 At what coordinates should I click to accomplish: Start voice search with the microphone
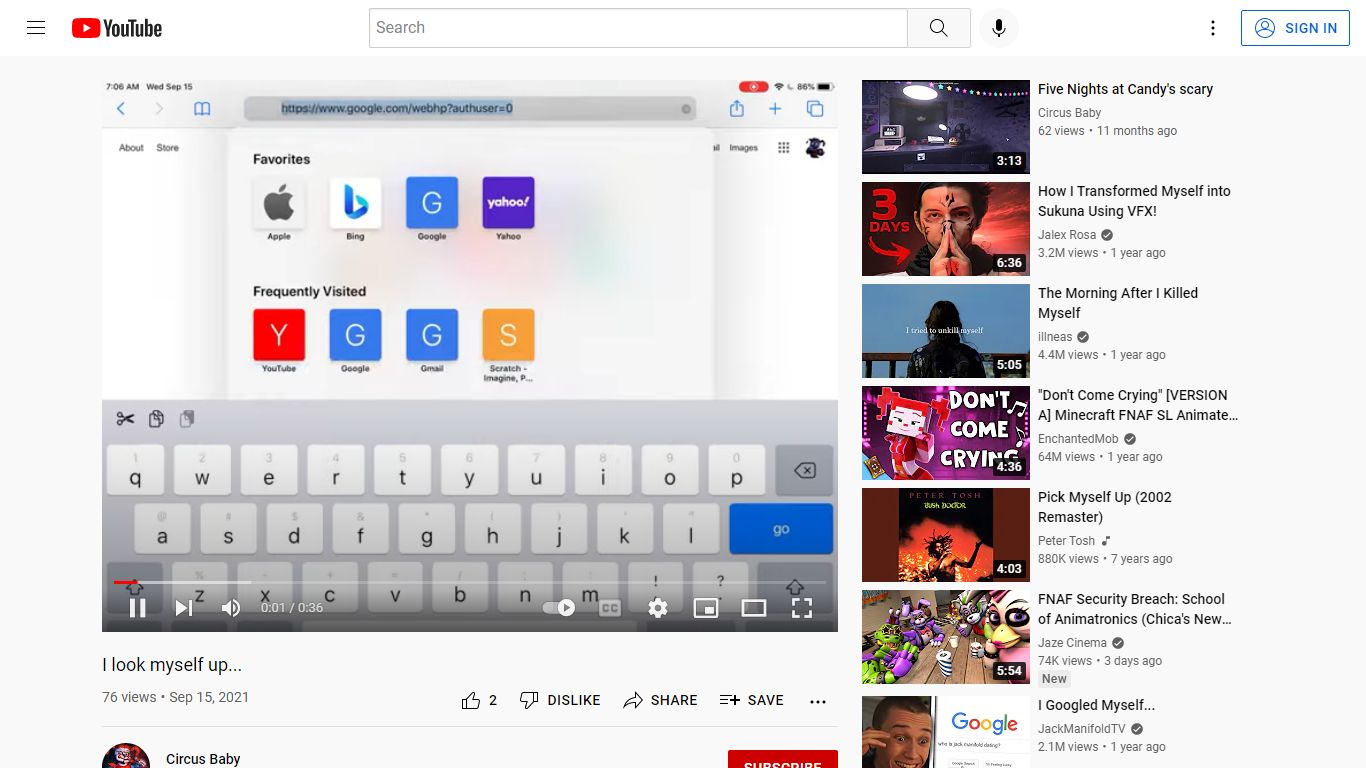tap(998, 28)
